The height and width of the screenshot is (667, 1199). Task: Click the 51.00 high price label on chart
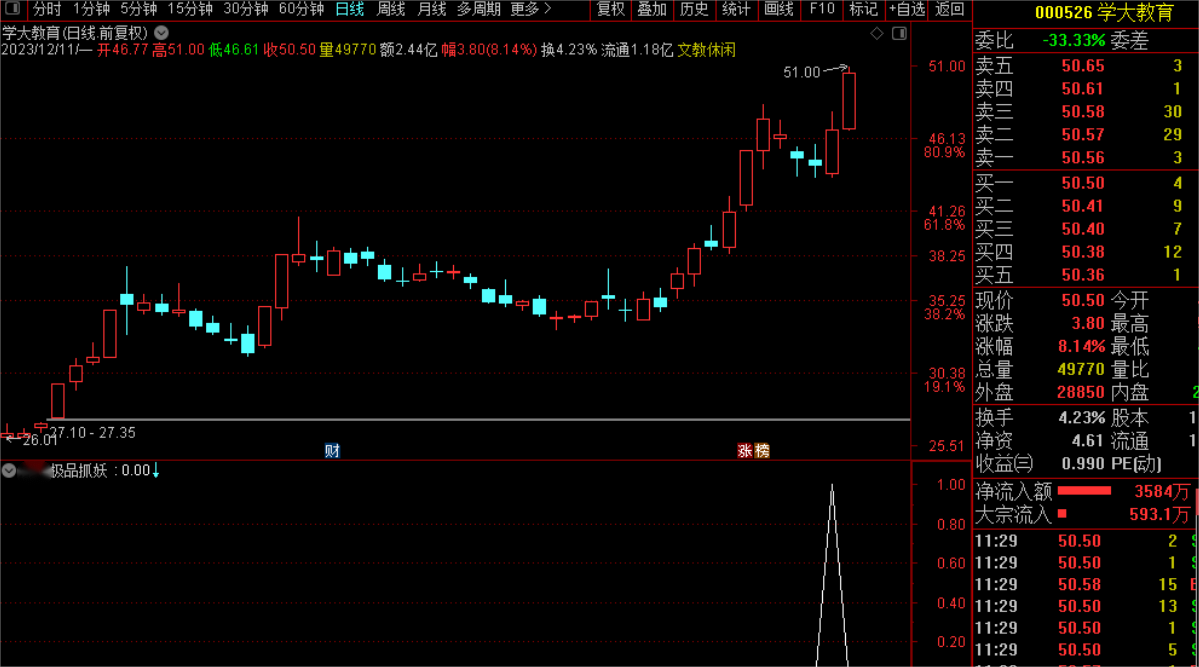[x=801, y=72]
